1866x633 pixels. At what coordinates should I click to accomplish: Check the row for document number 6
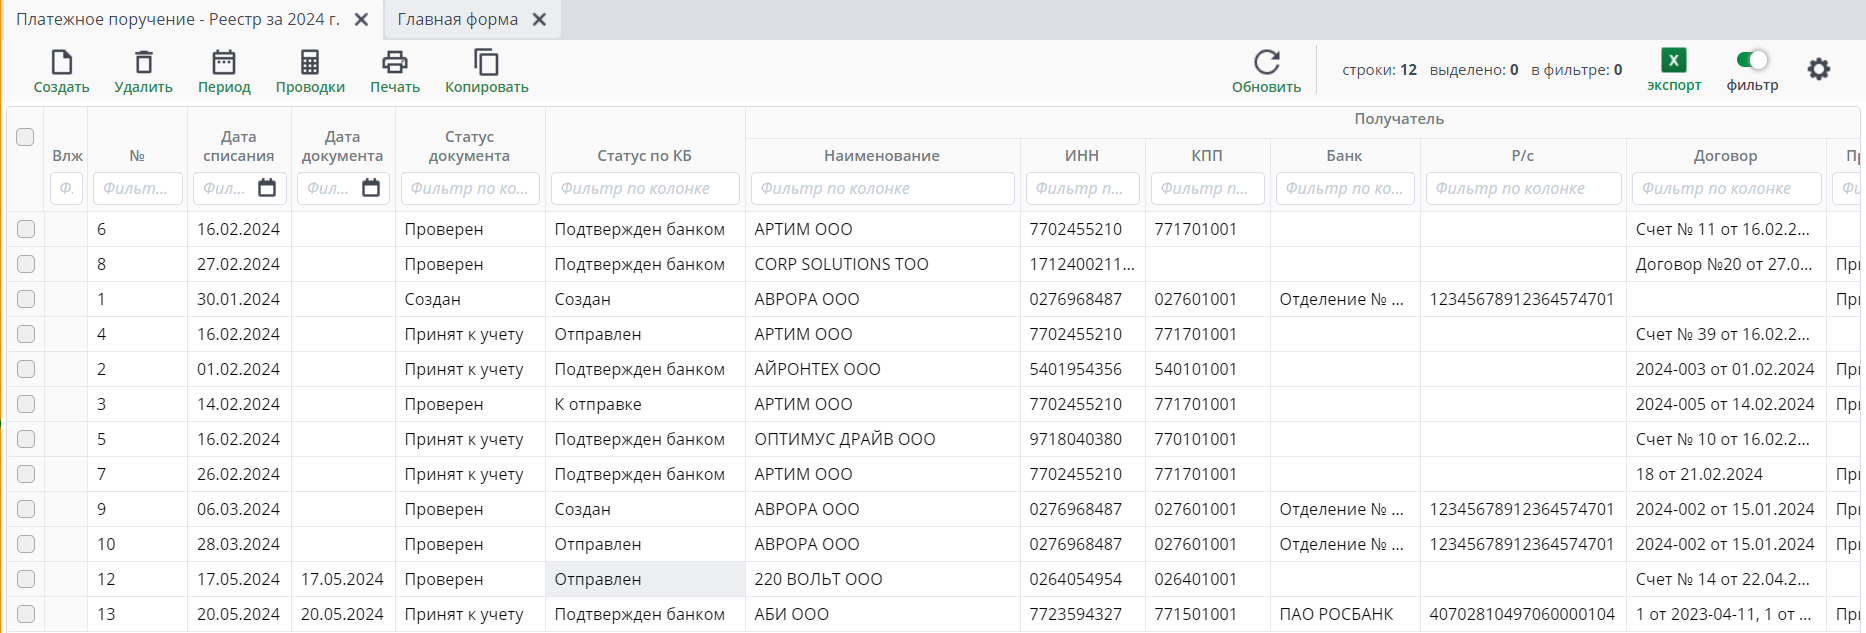tap(26, 229)
